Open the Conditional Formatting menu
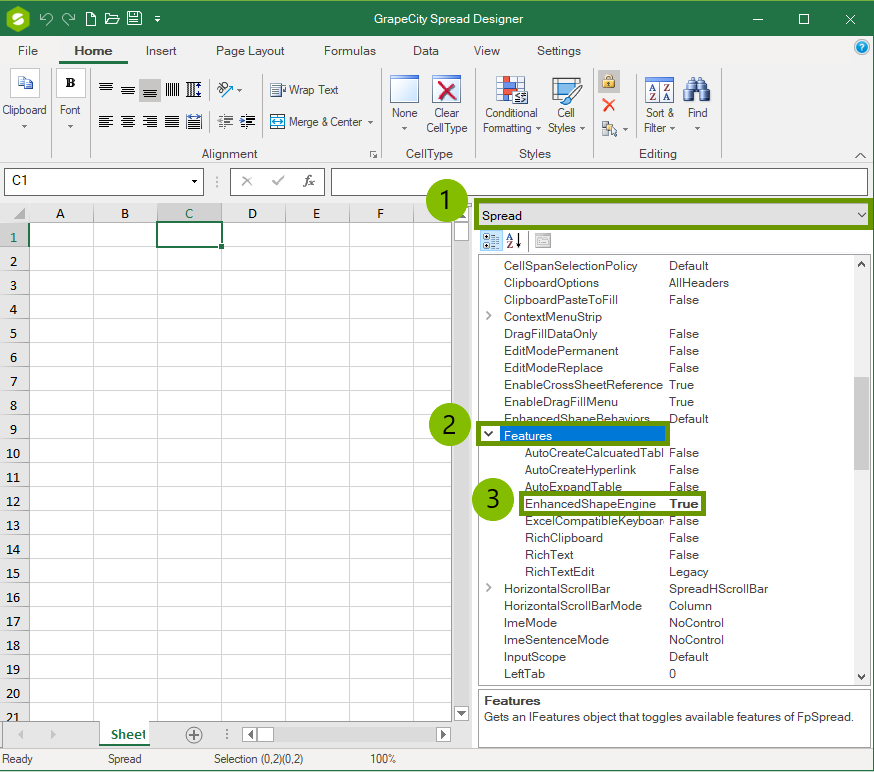The height and width of the screenshot is (772, 874). pyautogui.click(x=512, y=105)
